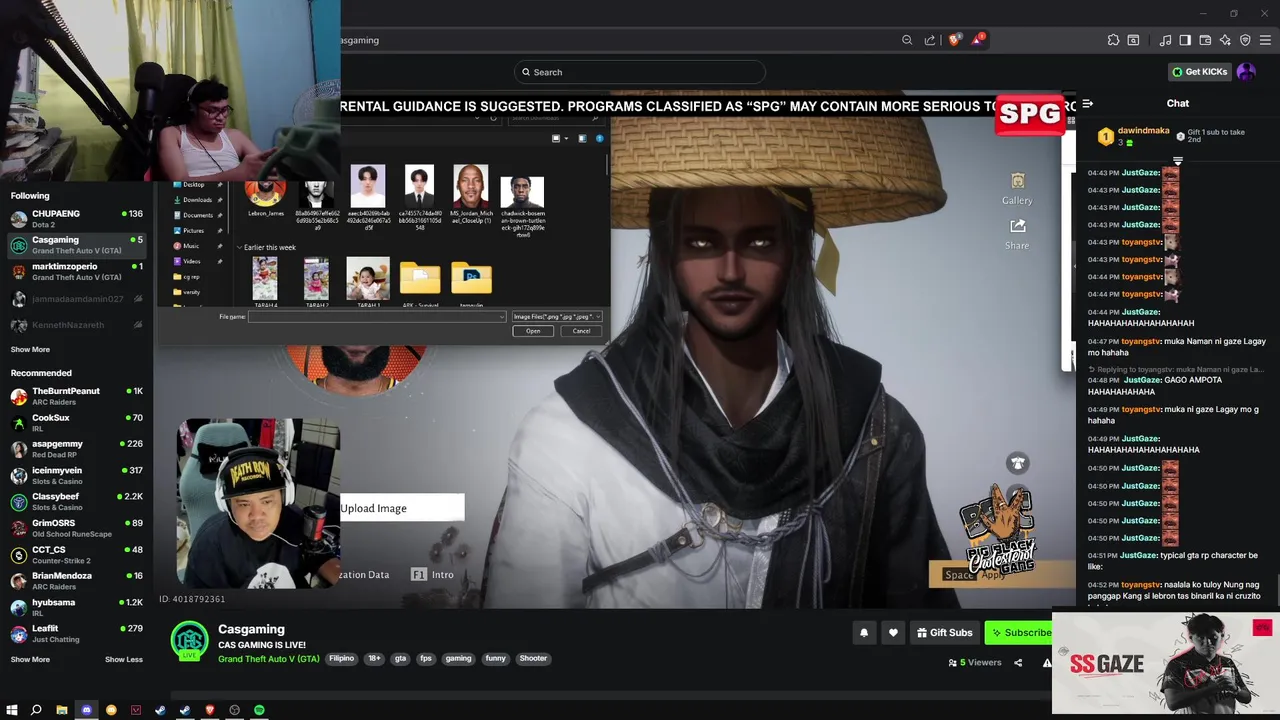
Task: Click Show More under Recommended
Action: click(30, 660)
